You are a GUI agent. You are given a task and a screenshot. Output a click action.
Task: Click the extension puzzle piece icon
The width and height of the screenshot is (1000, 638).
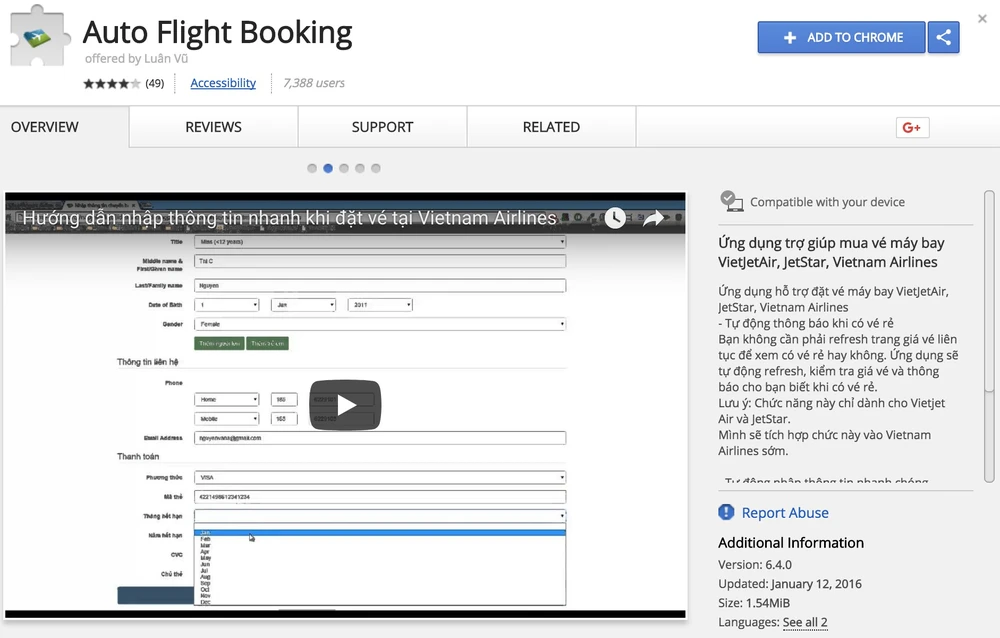click(38, 37)
